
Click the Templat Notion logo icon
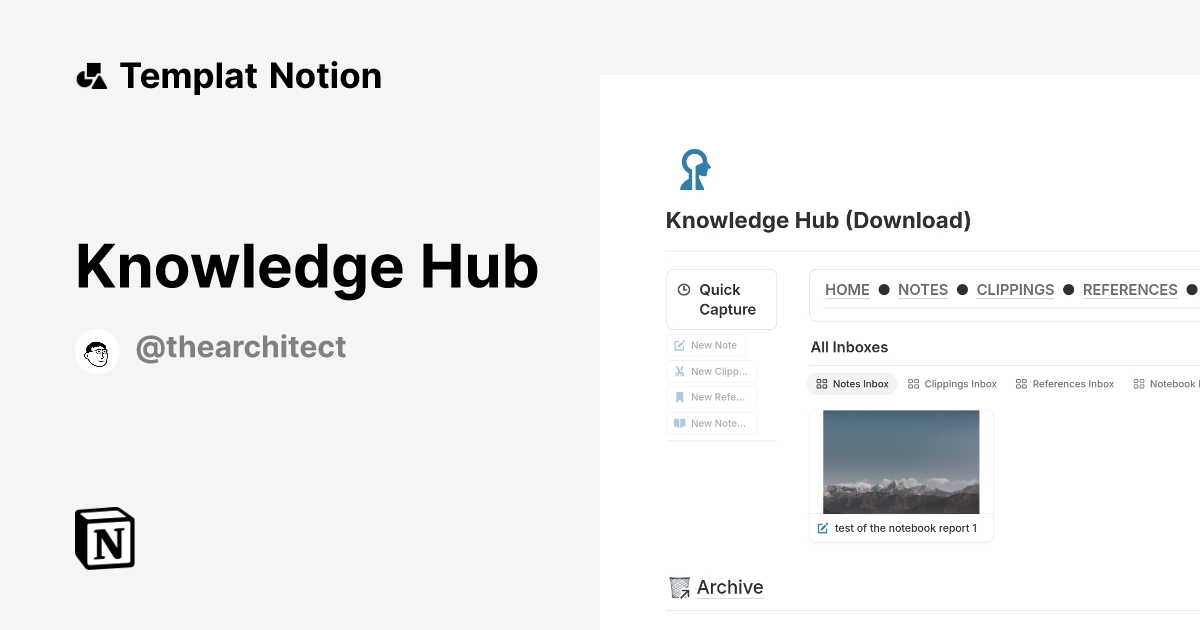91,75
